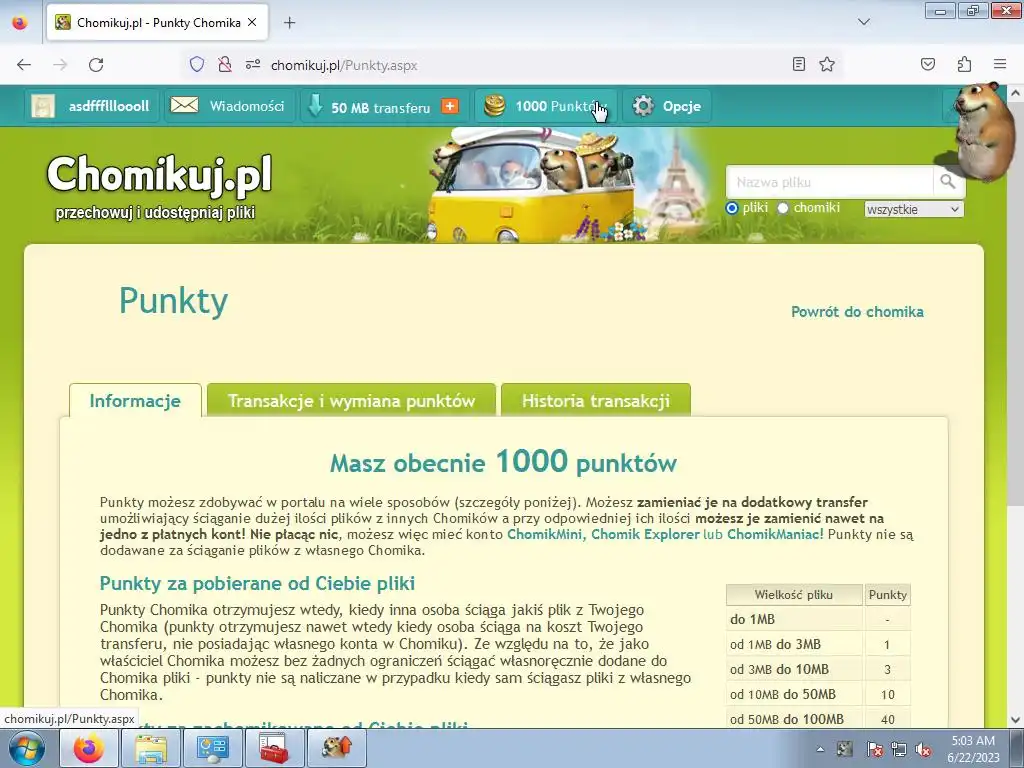Open site permissions icon in address bar
The width and height of the screenshot is (1024, 768).
pos(253,65)
